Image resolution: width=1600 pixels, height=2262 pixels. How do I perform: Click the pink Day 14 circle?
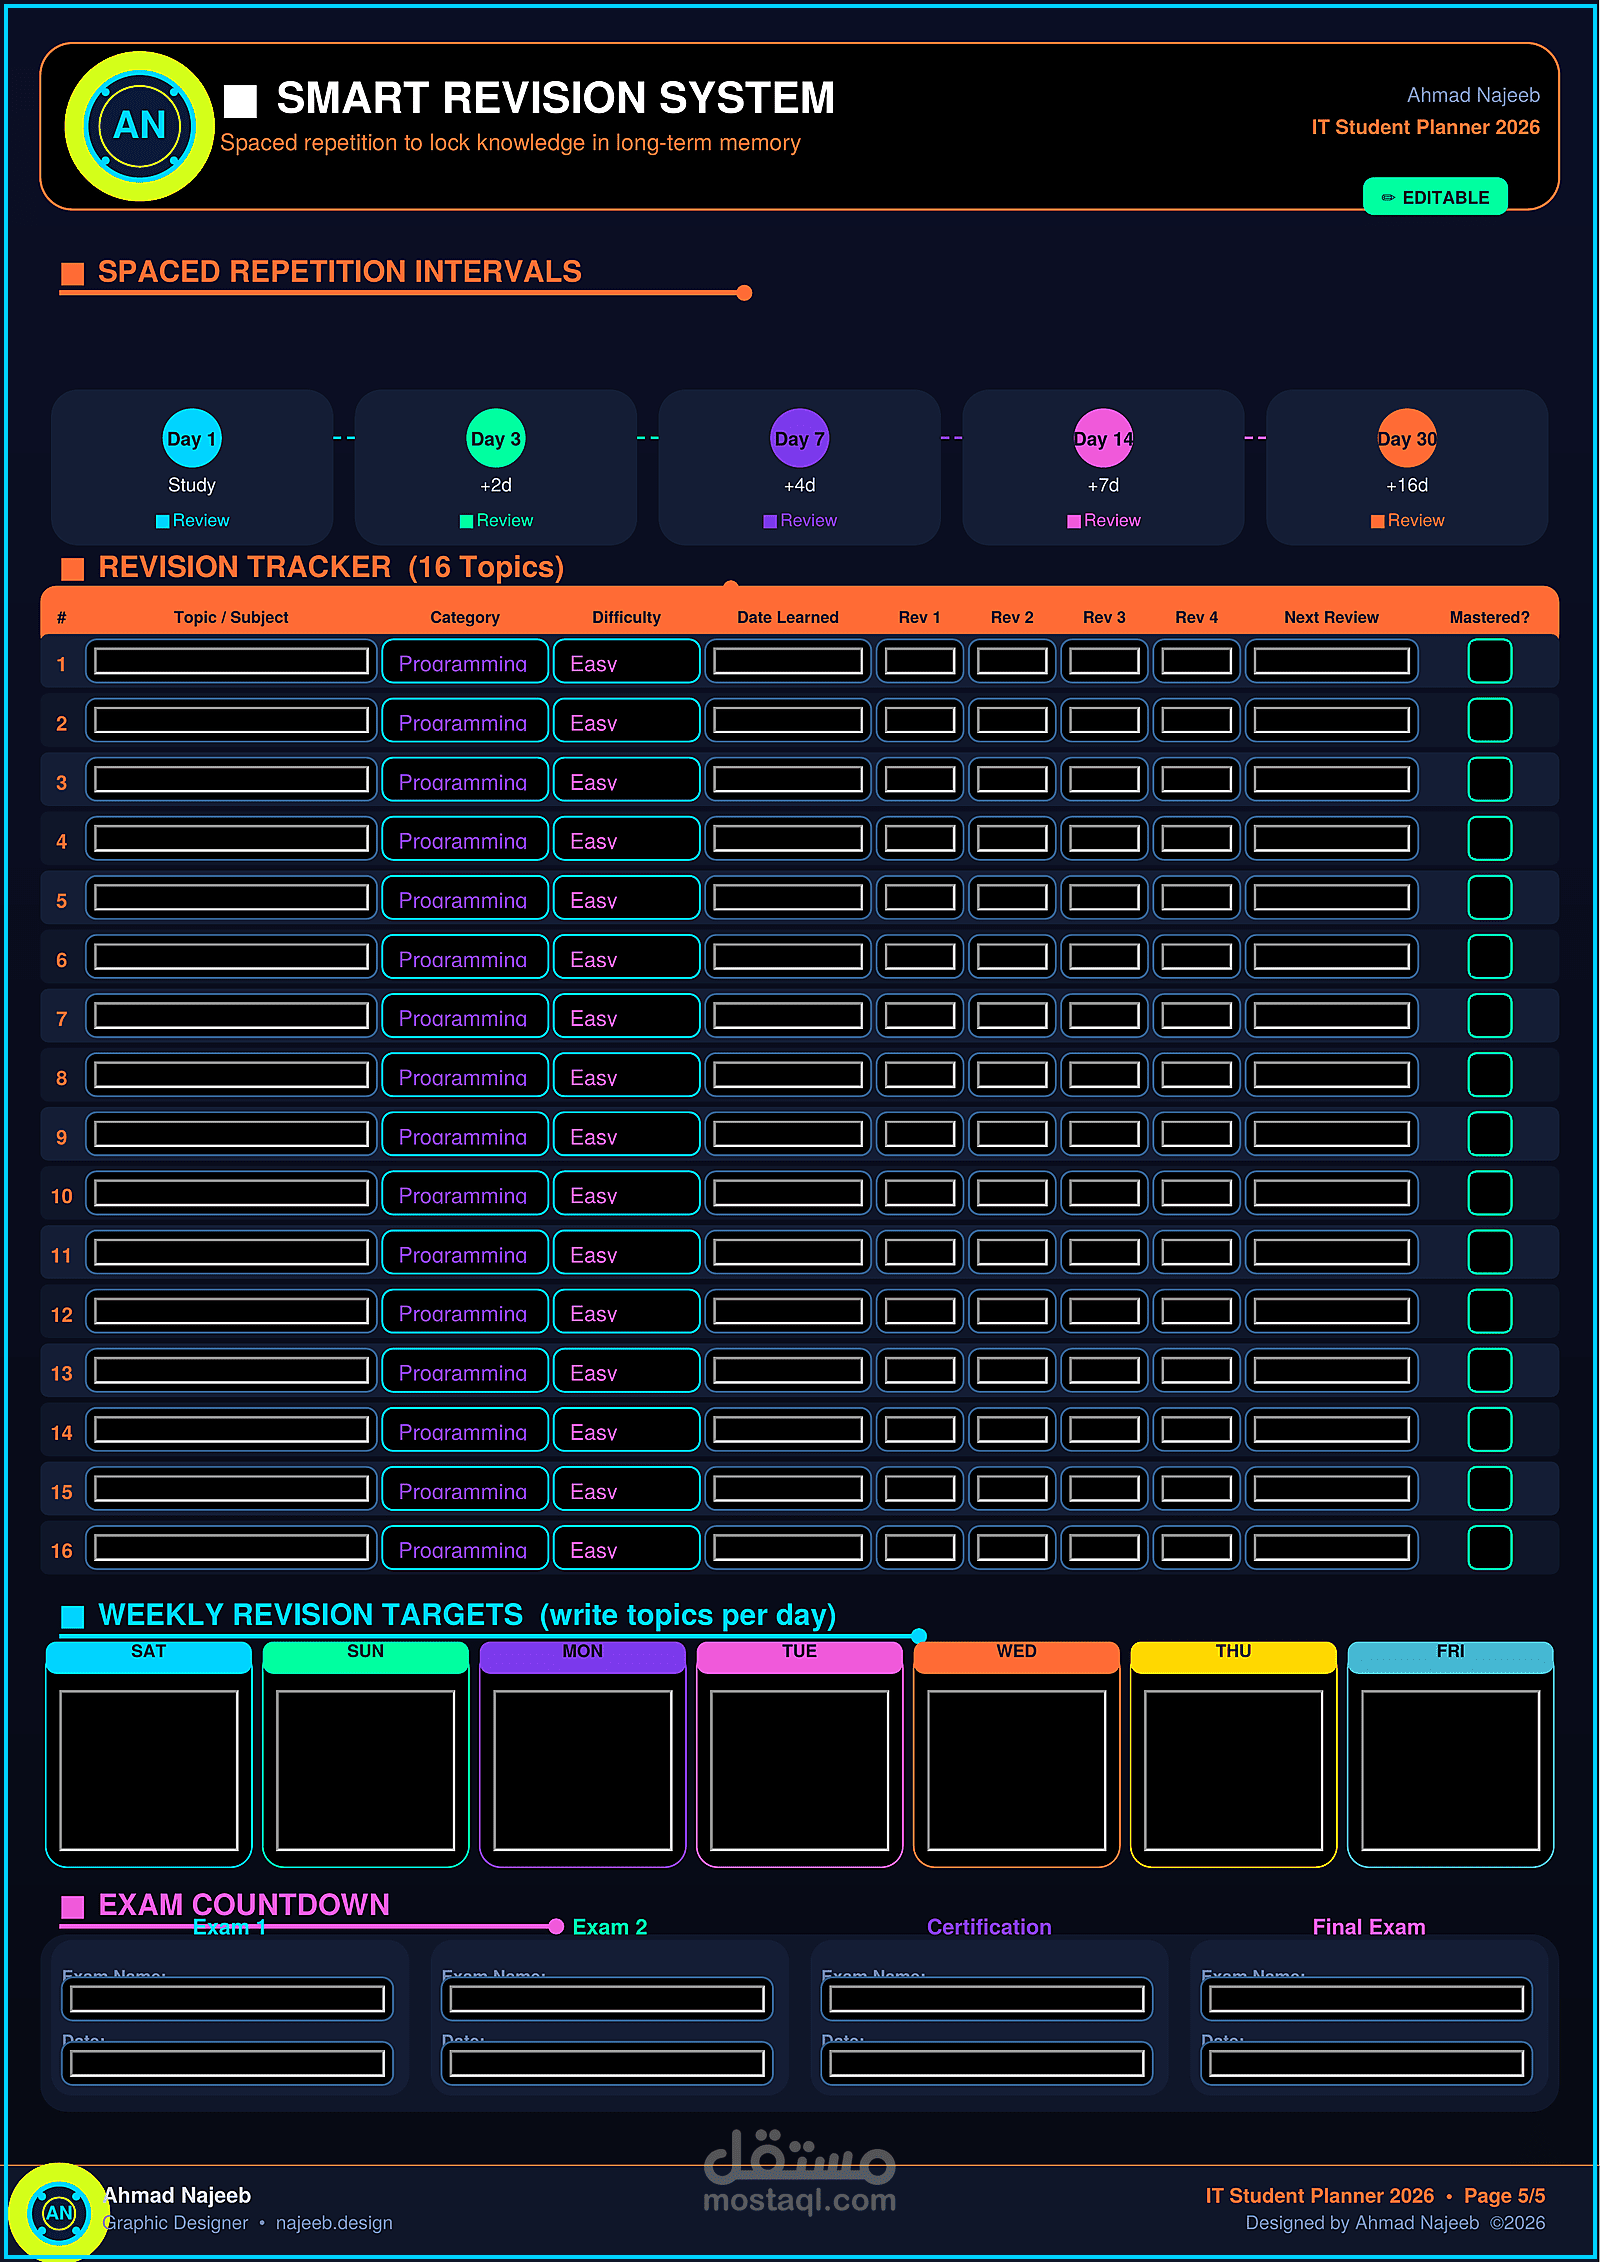coord(1102,438)
